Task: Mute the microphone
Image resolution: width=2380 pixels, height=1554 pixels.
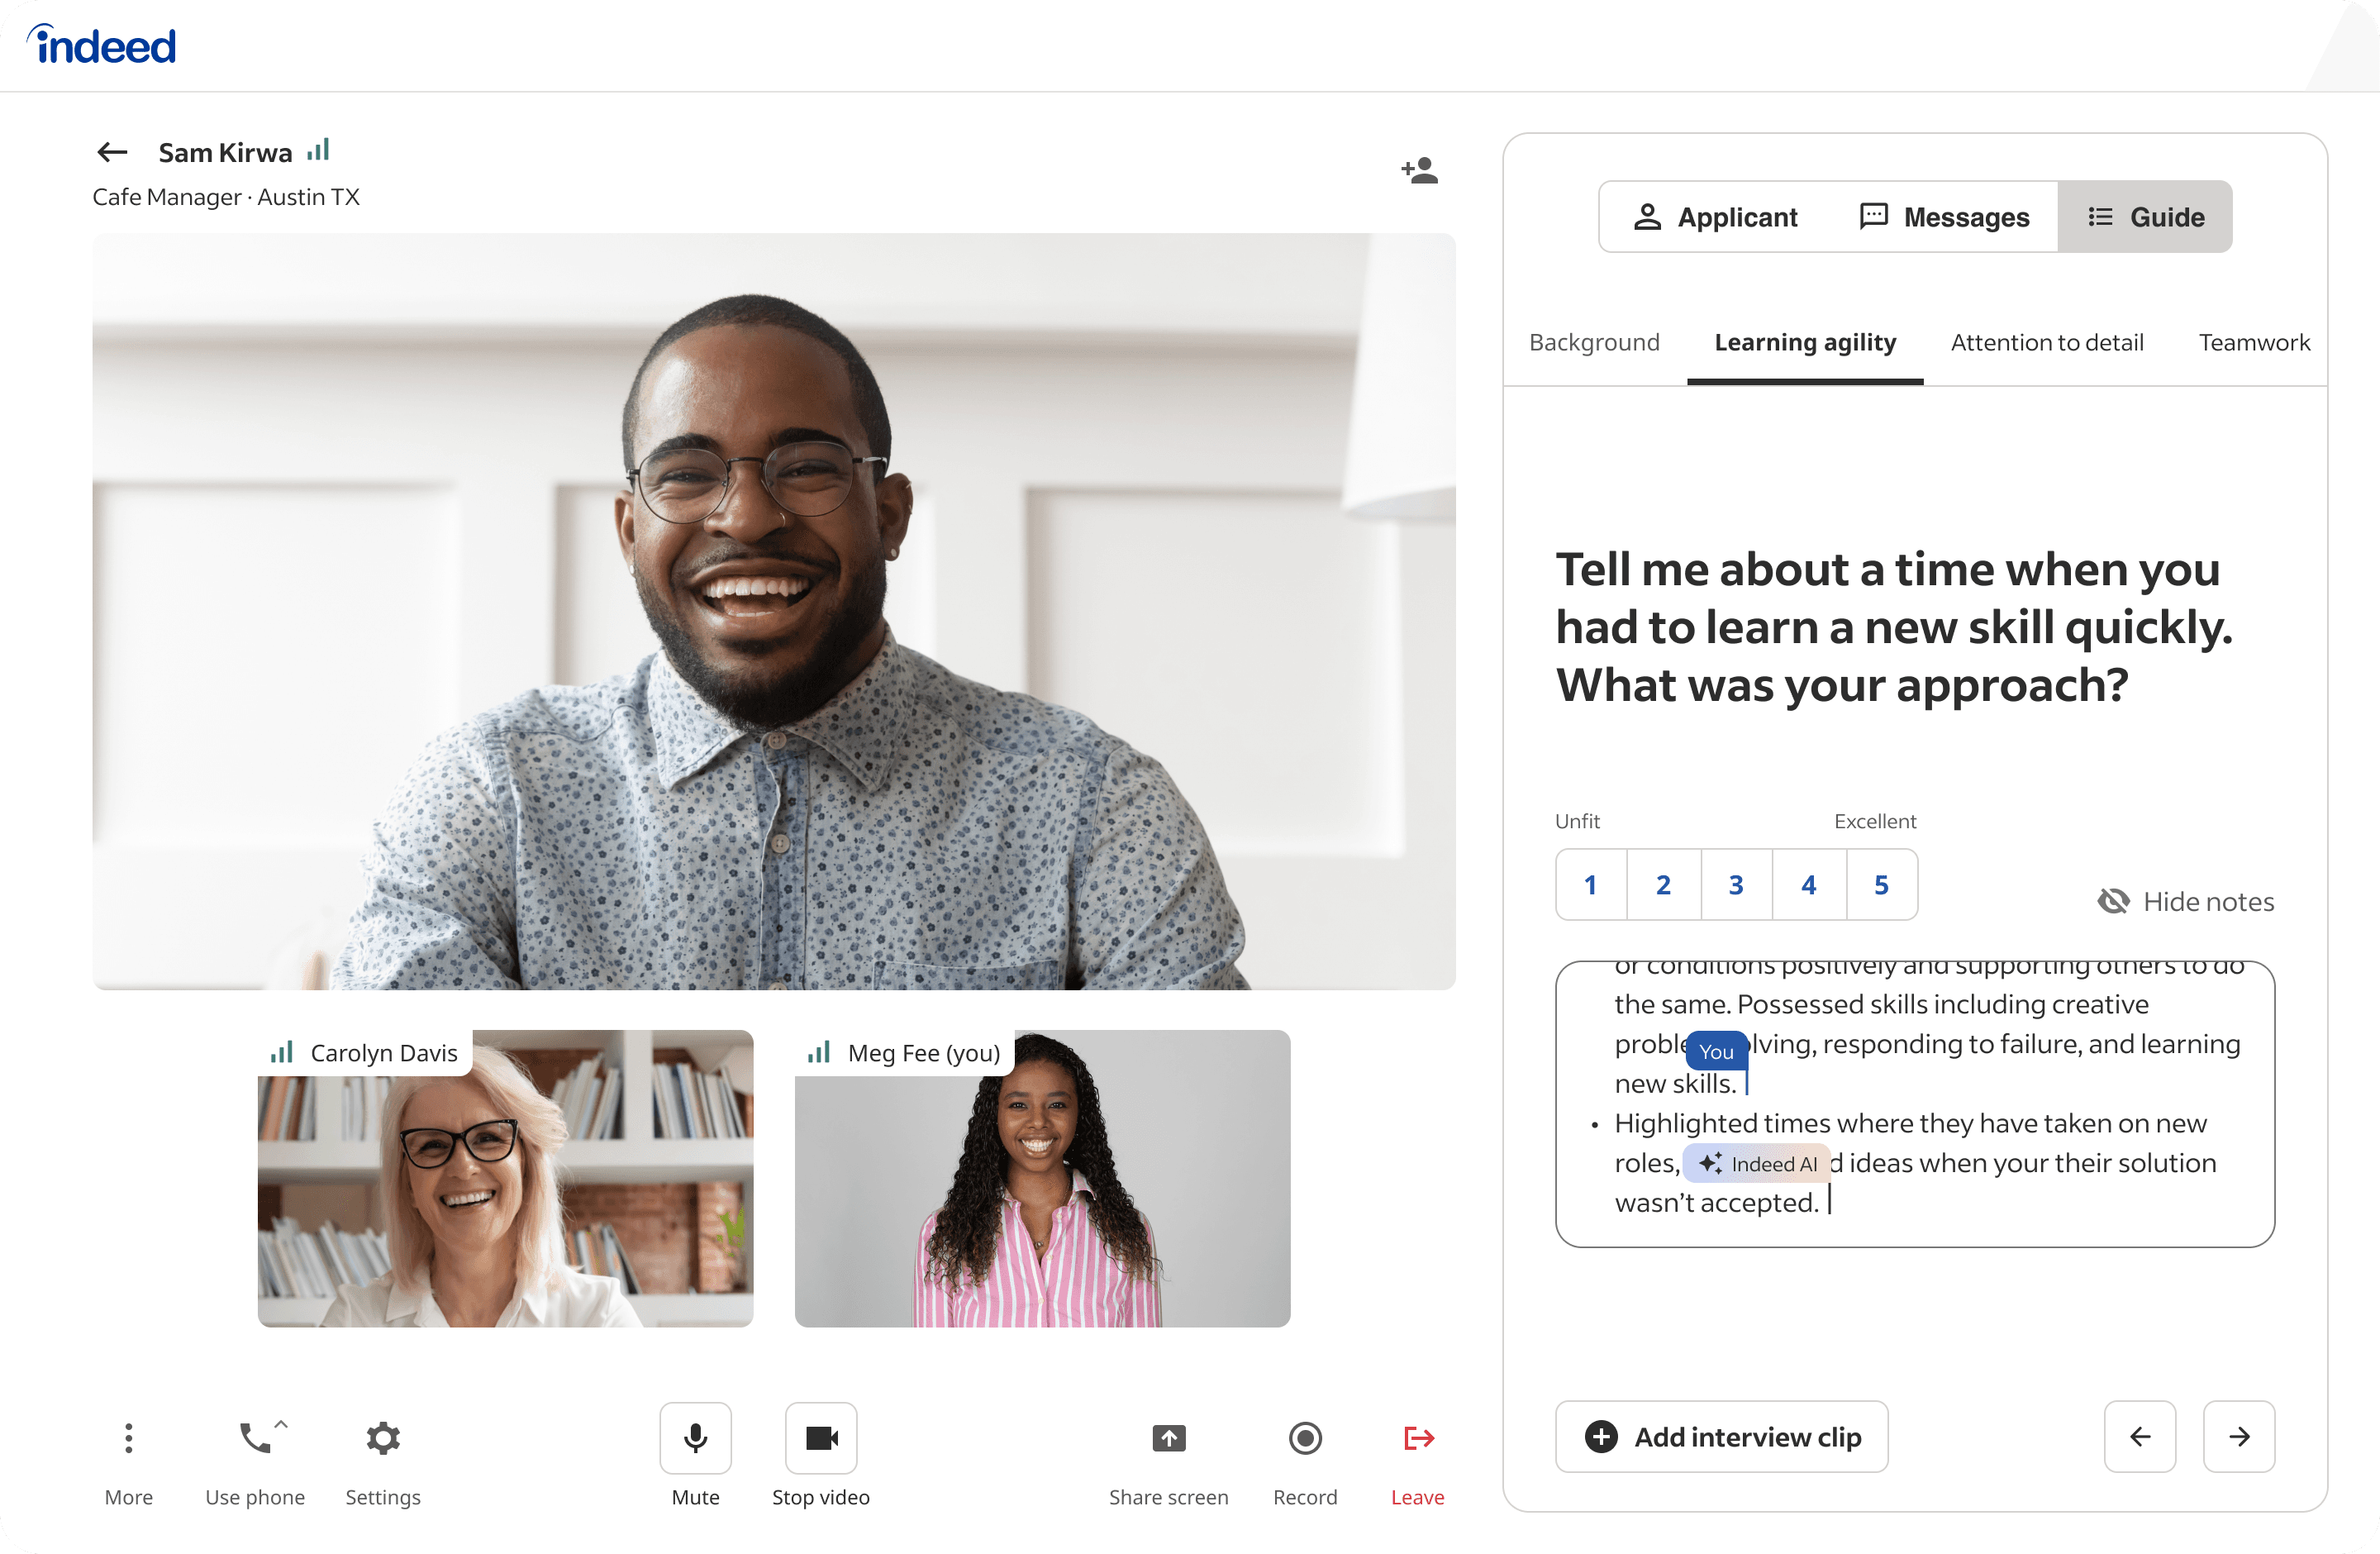Action: tap(695, 1438)
